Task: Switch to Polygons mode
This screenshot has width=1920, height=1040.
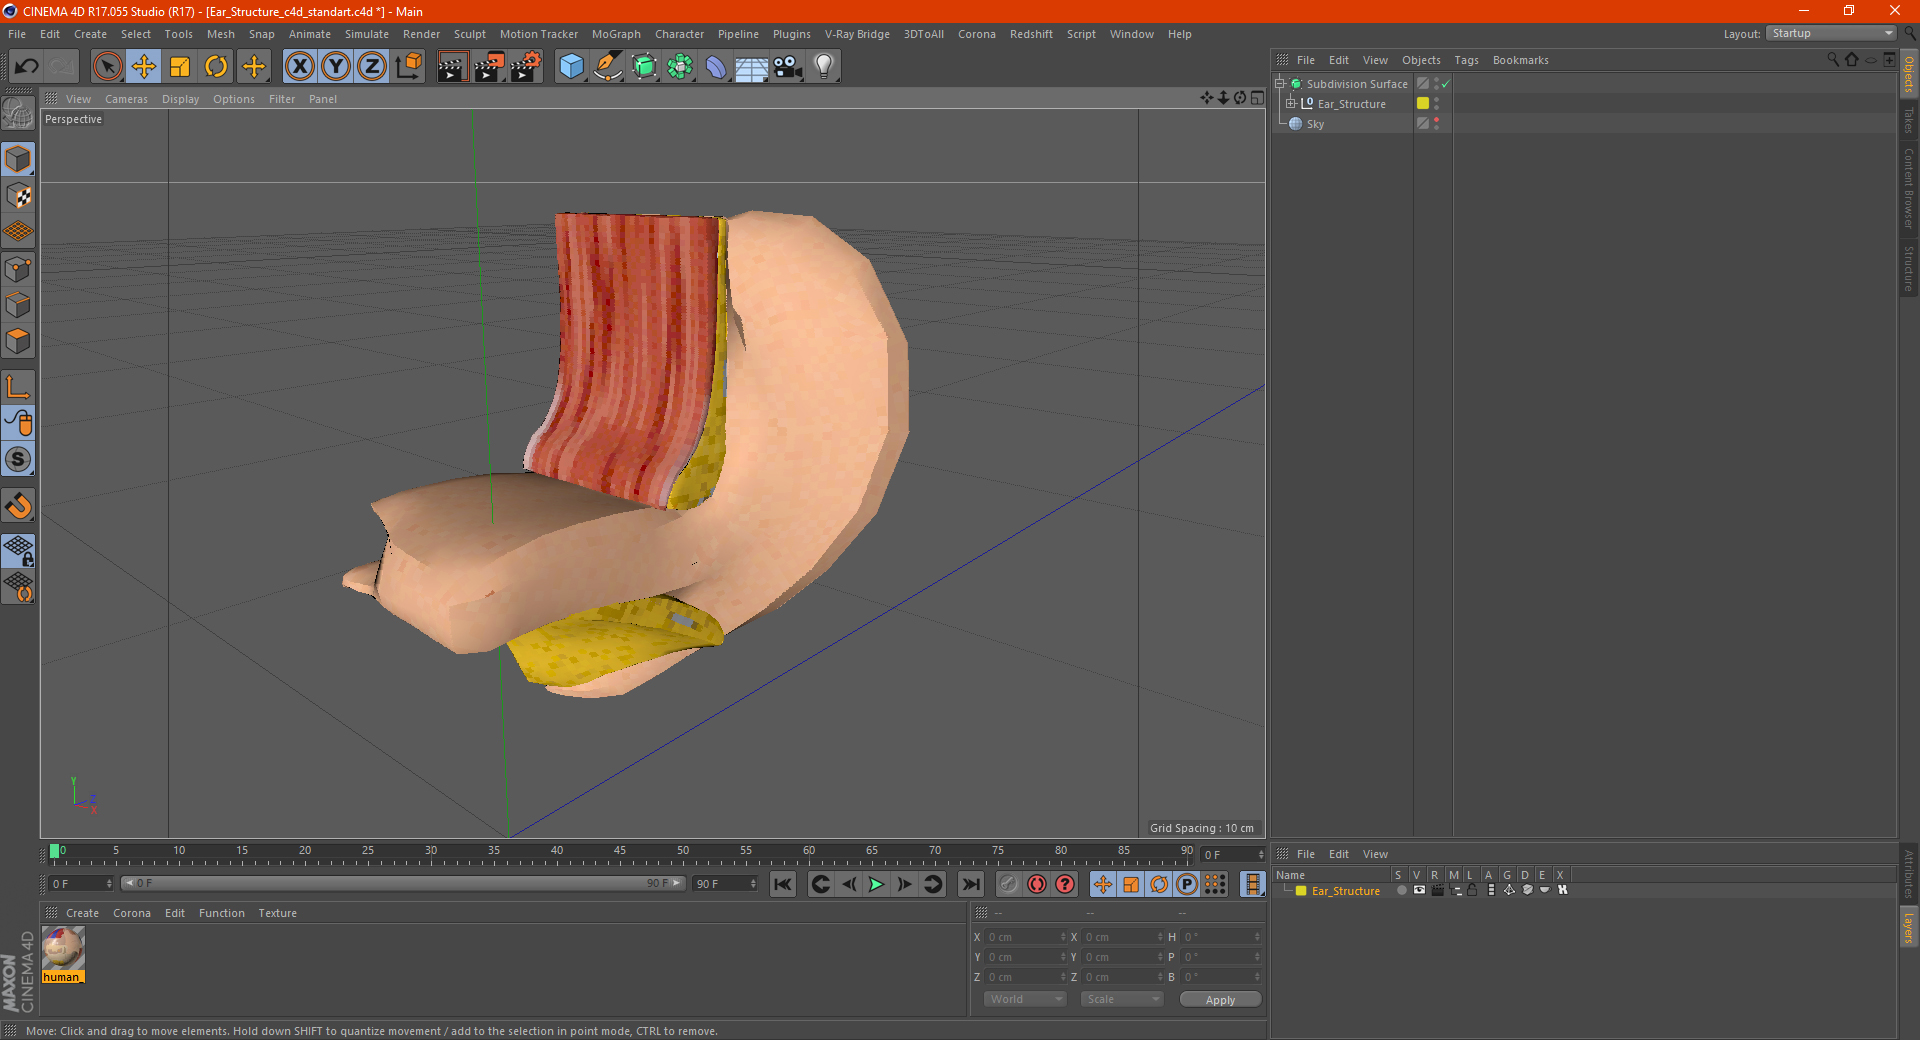Action: (18, 341)
